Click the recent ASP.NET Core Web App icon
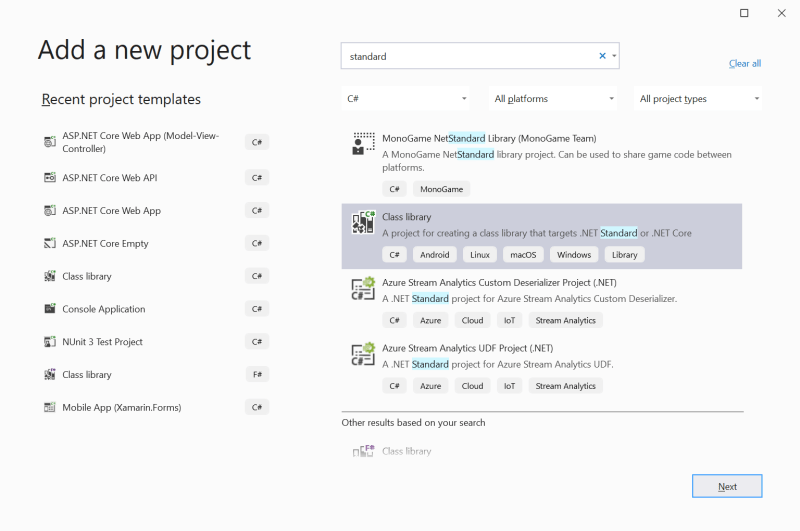Viewport: 800px width, 531px height. (x=49, y=210)
